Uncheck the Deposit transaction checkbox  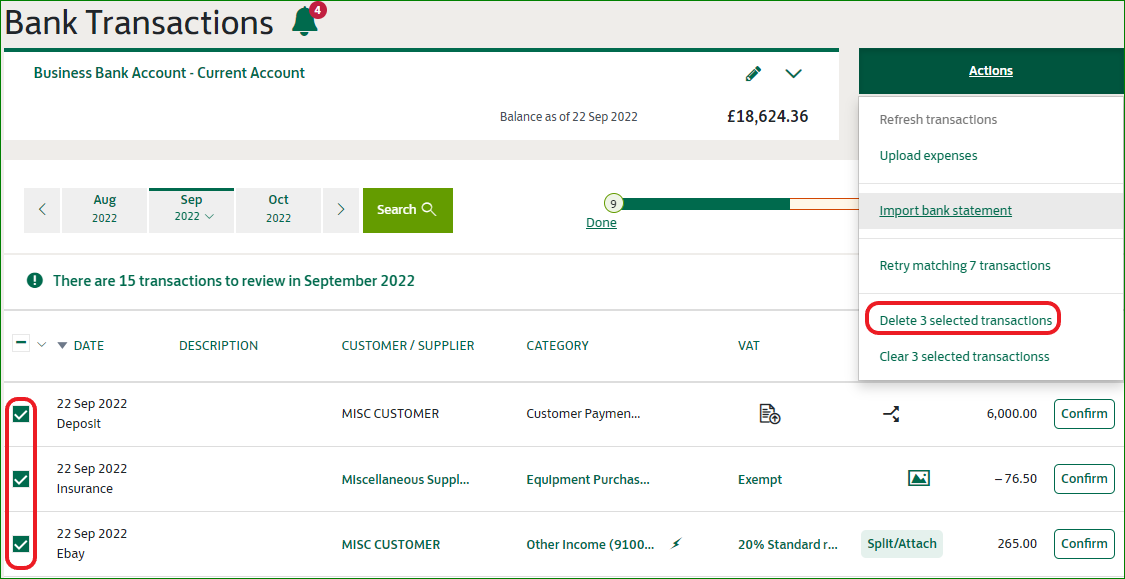point(21,414)
